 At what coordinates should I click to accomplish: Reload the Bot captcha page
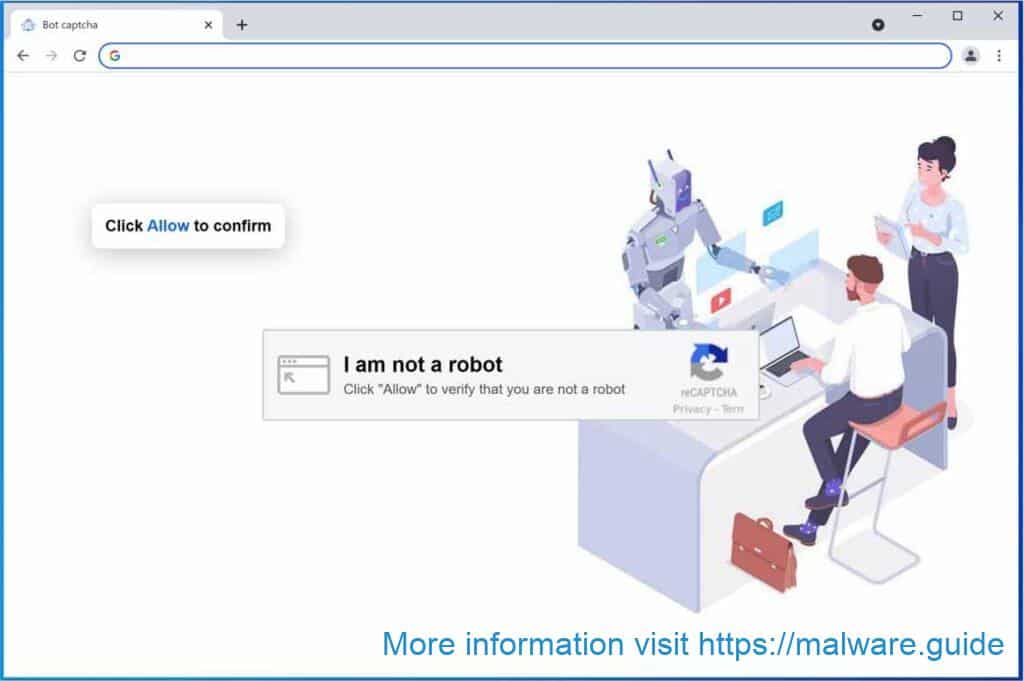coord(80,56)
